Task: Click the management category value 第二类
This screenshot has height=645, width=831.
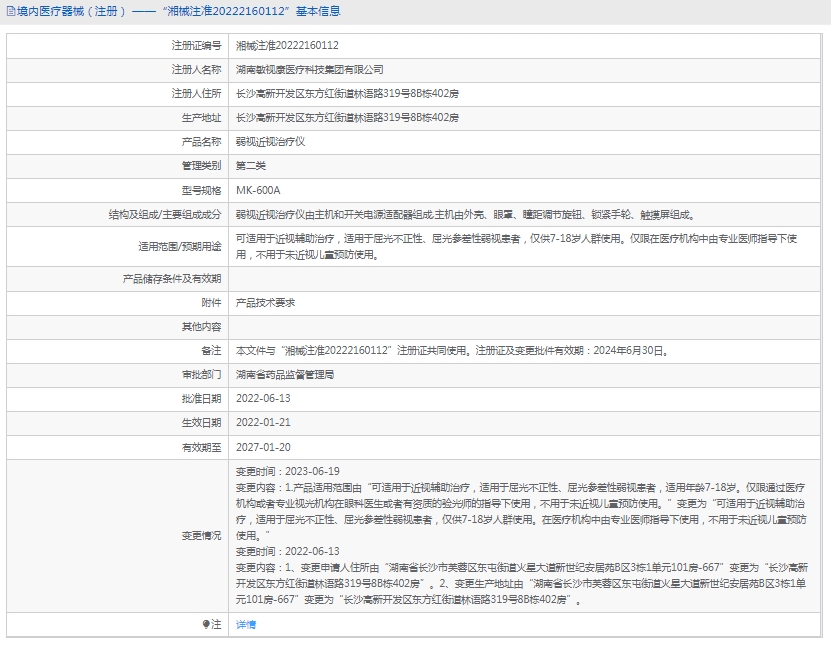Action: point(251,166)
